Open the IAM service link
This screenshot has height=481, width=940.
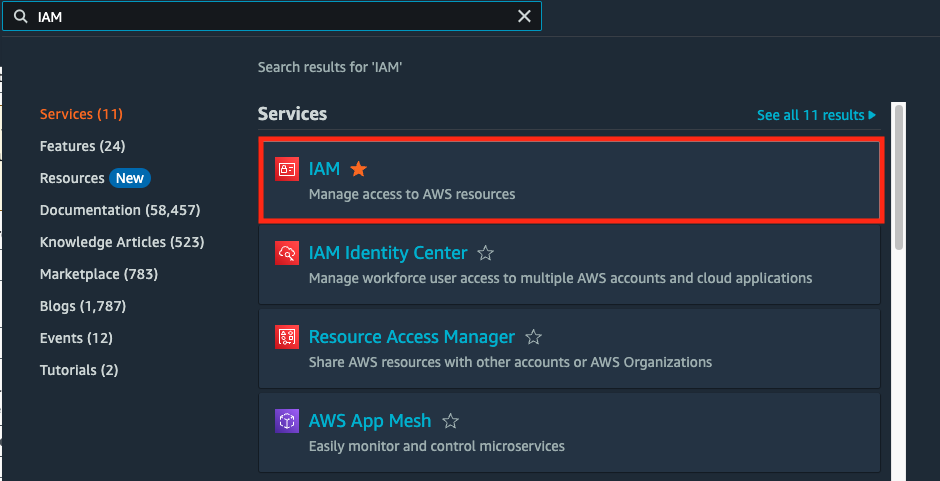pyautogui.click(x=324, y=169)
